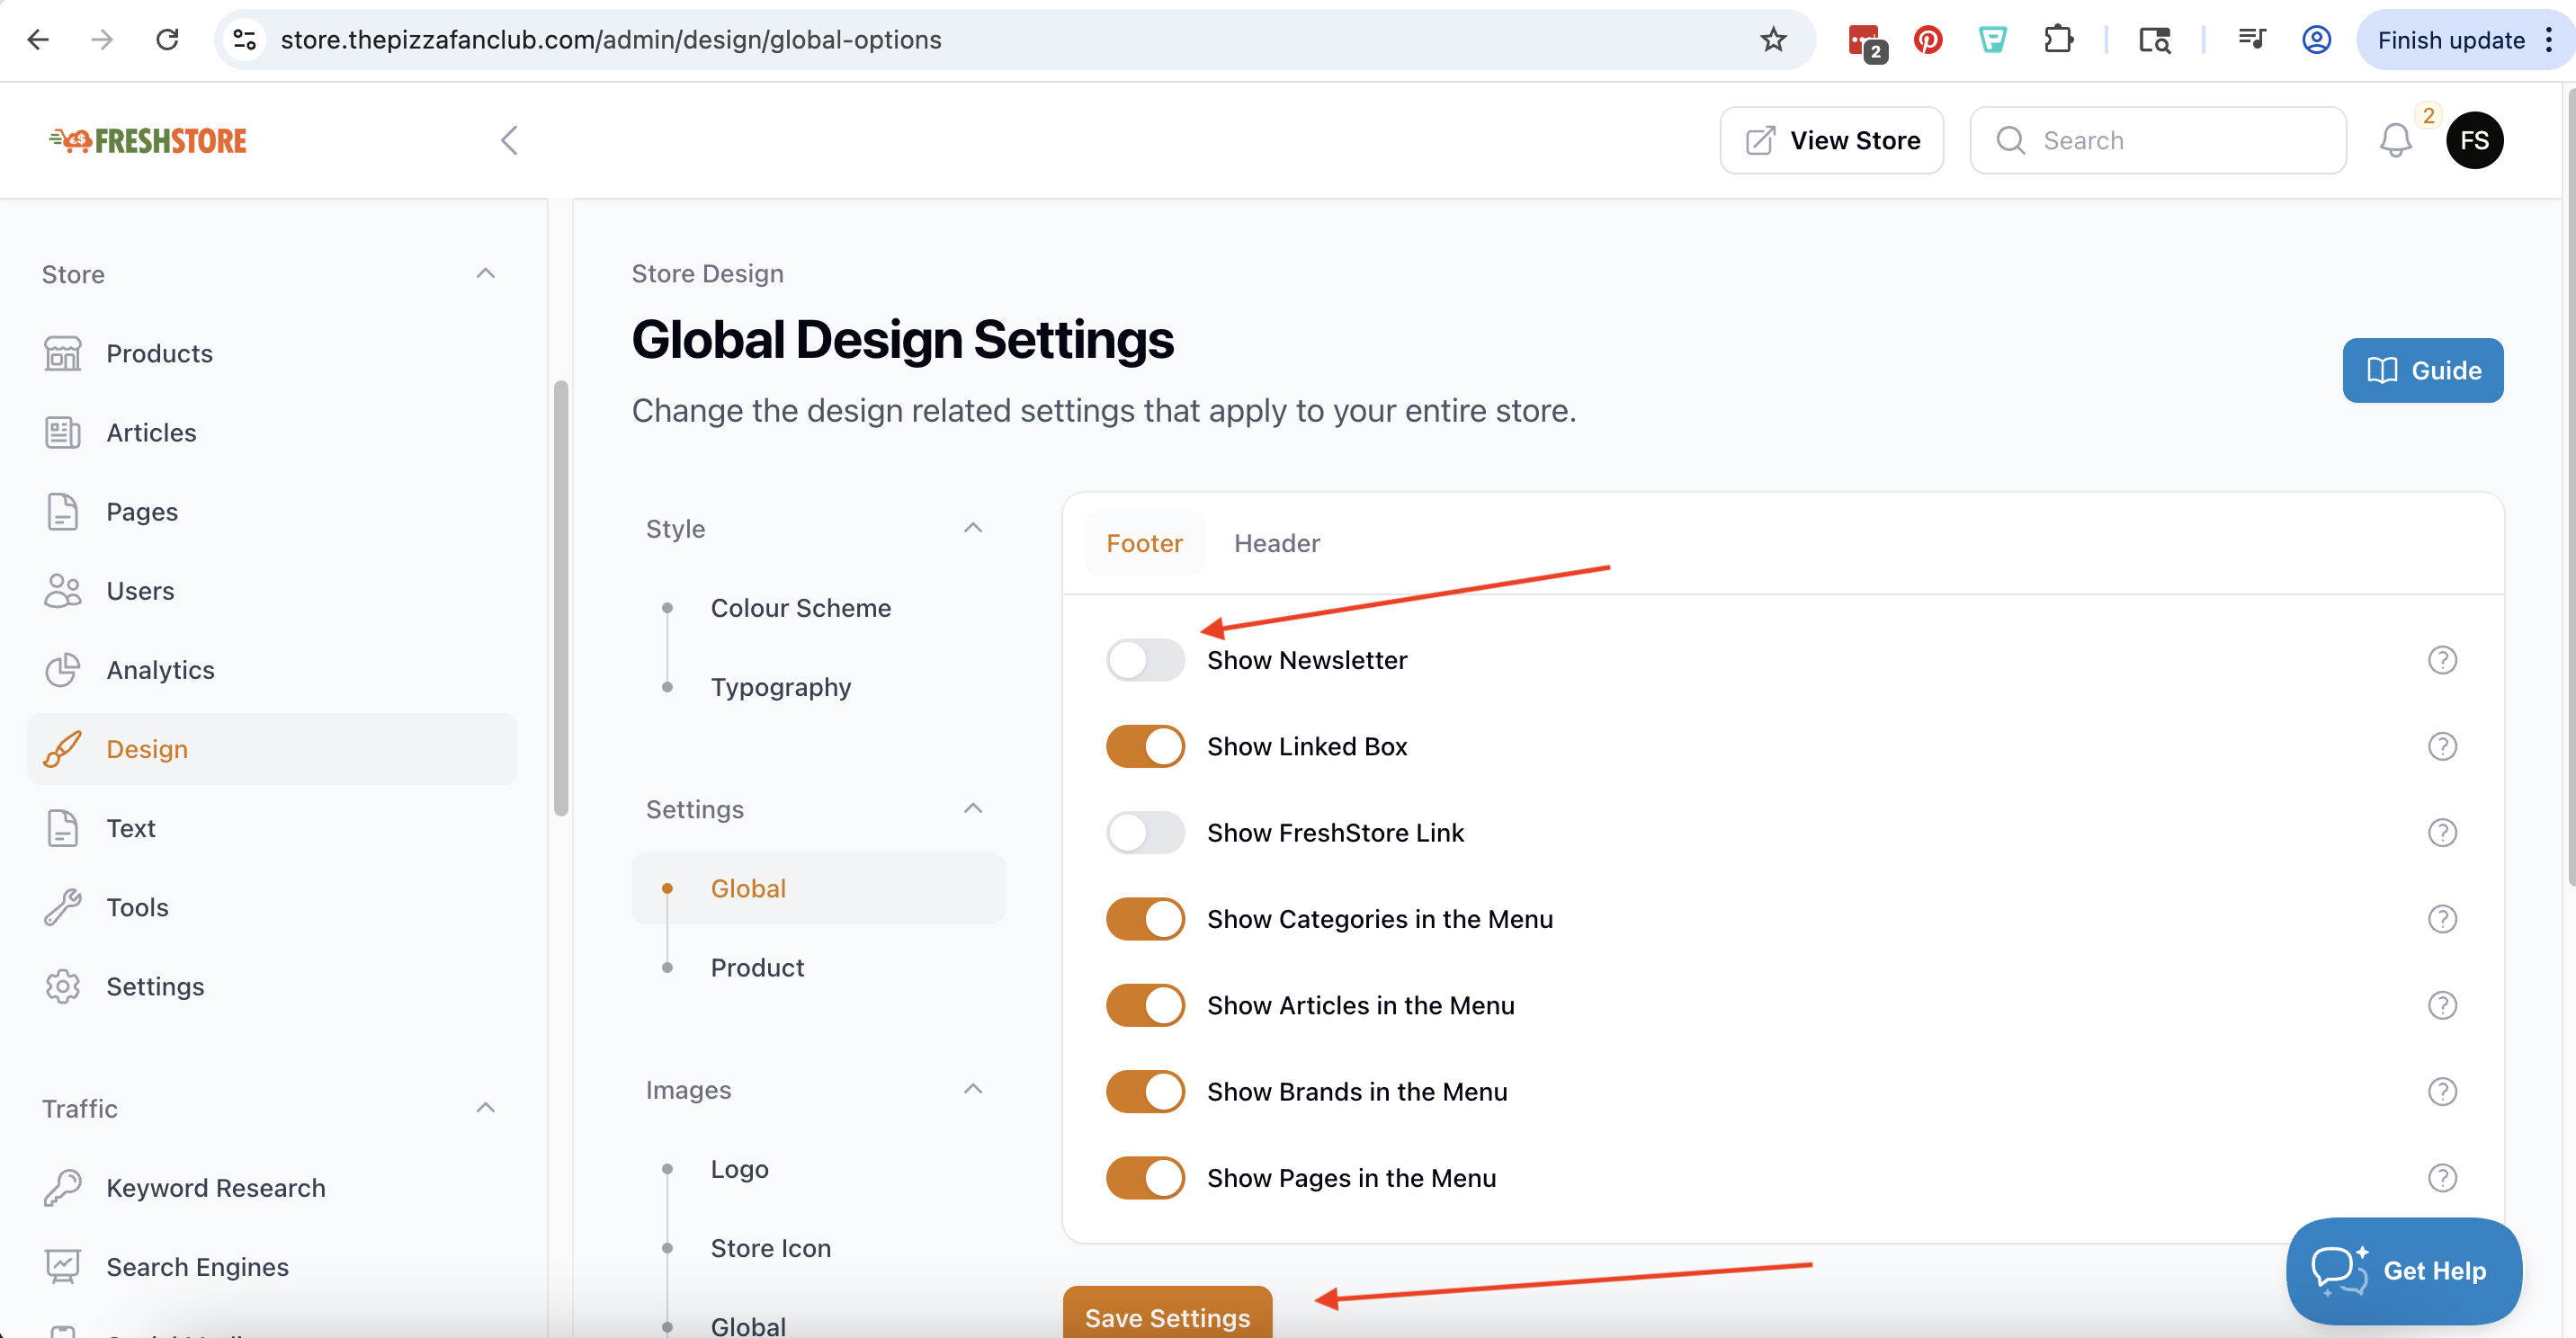The width and height of the screenshot is (2576, 1338).
Task: Enable the Show Newsletter toggle
Action: tap(1144, 660)
